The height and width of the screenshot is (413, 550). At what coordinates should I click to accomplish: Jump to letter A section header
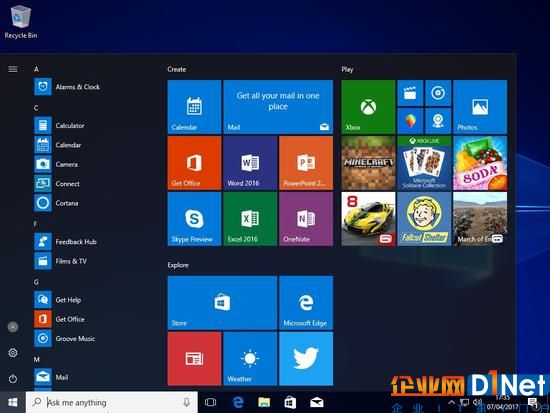(x=36, y=69)
